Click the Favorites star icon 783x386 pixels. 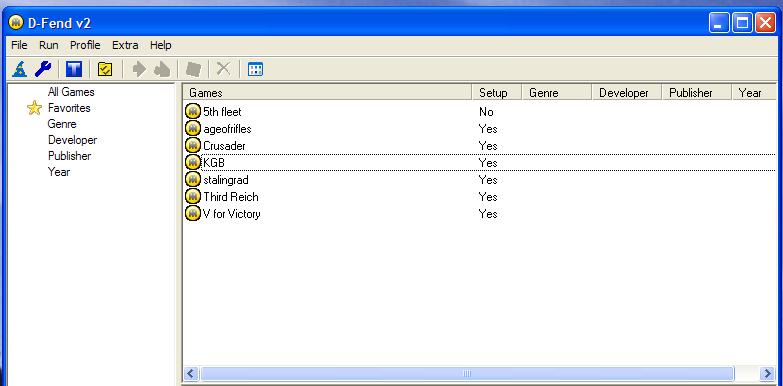pyautogui.click(x=34, y=108)
